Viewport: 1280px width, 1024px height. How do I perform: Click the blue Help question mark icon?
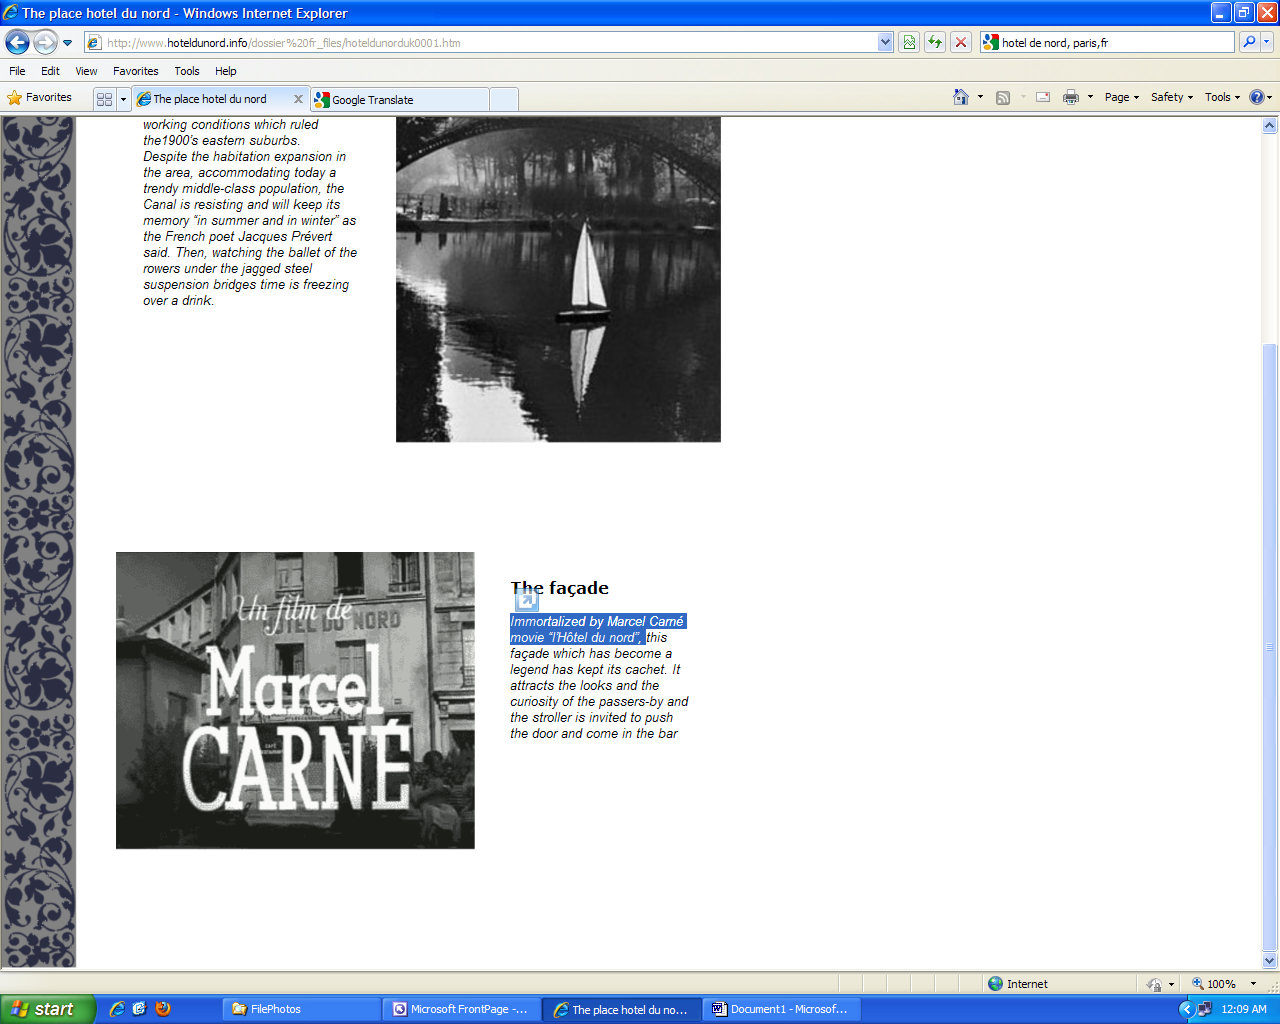coord(1257,97)
